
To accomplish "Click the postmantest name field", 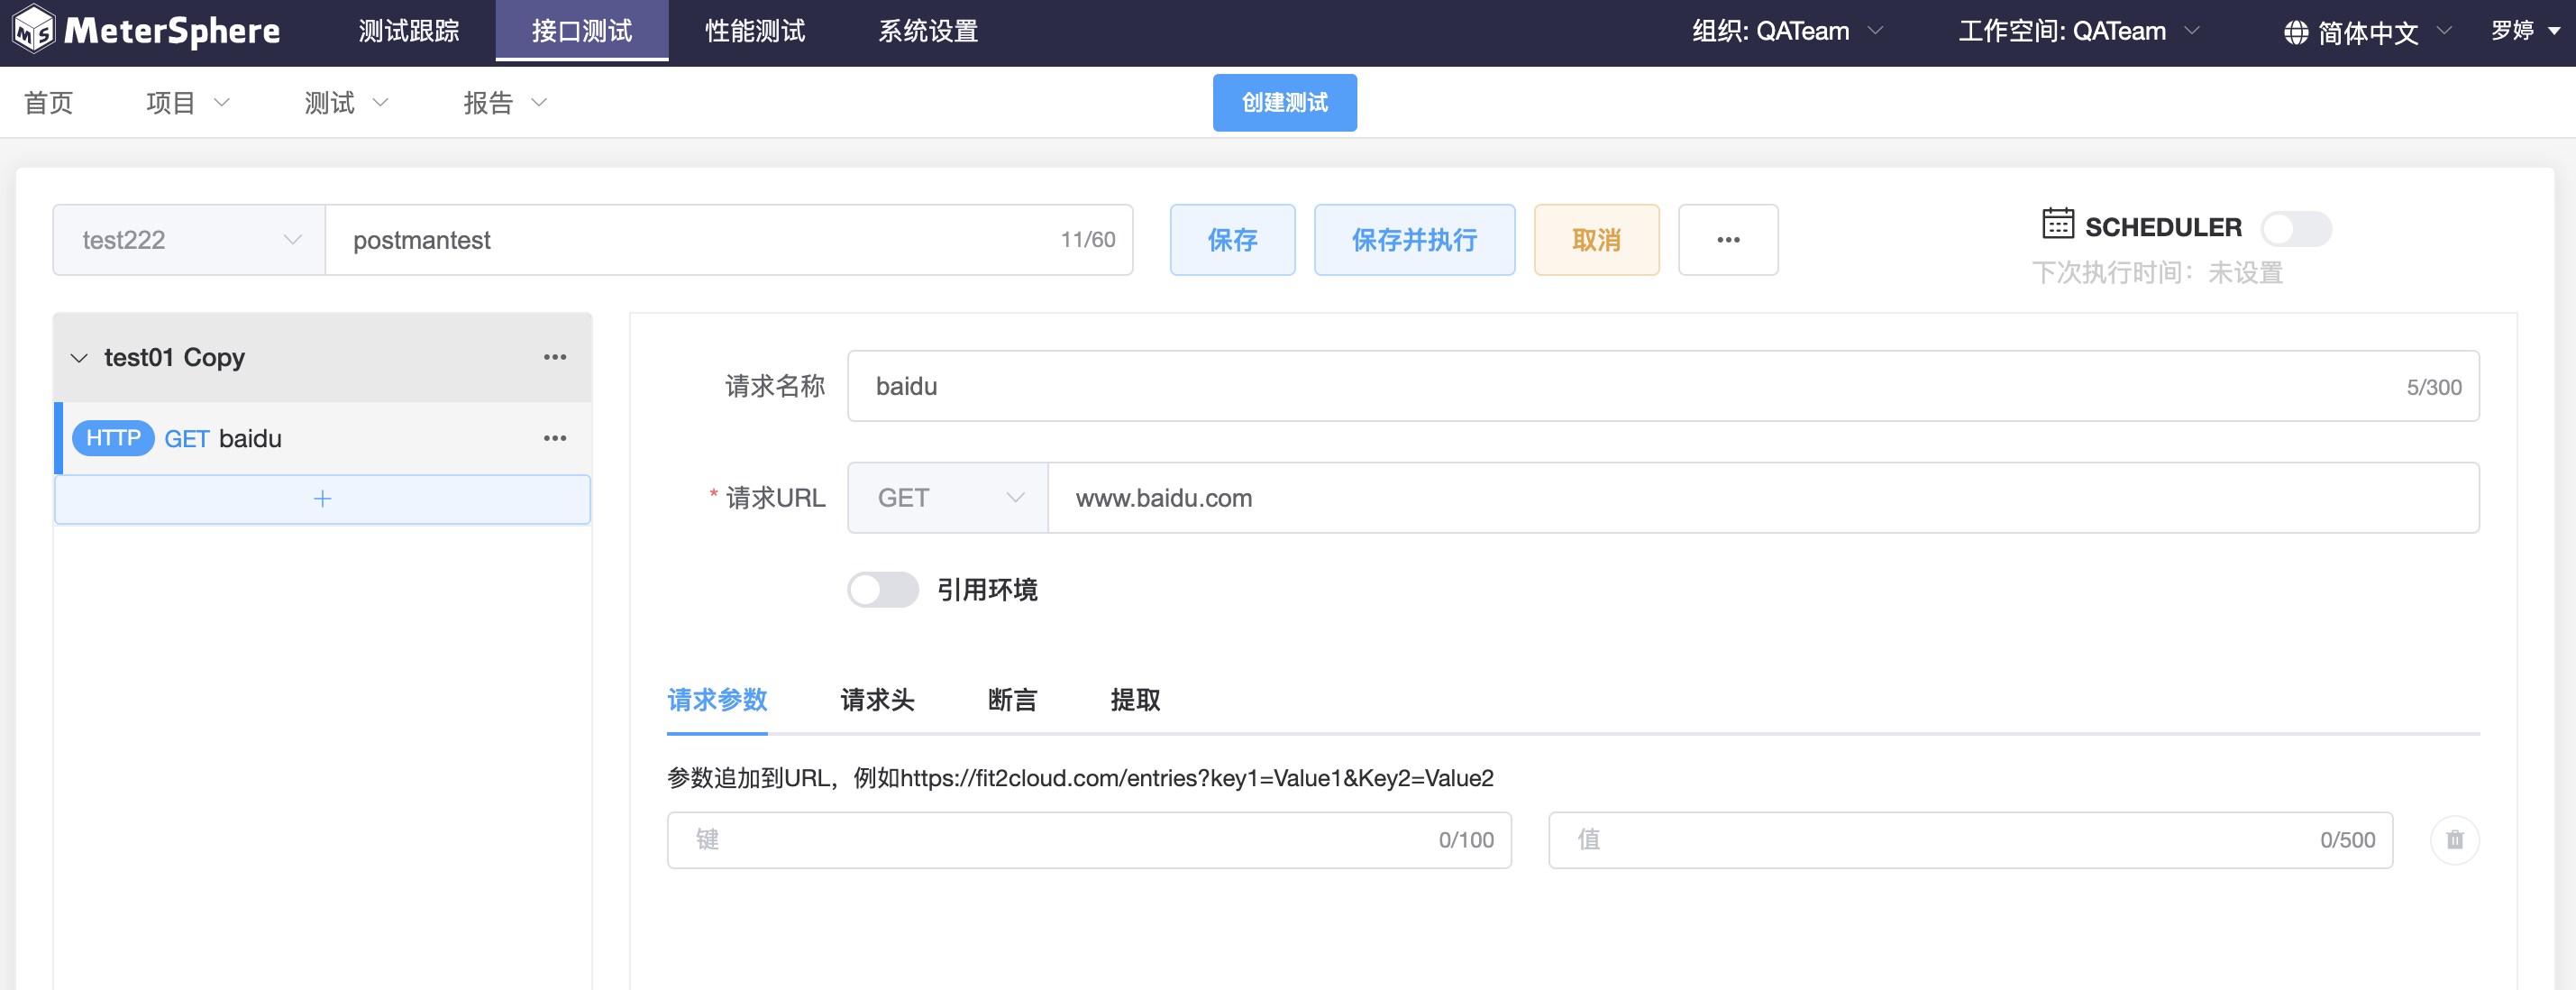I will click(x=729, y=240).
